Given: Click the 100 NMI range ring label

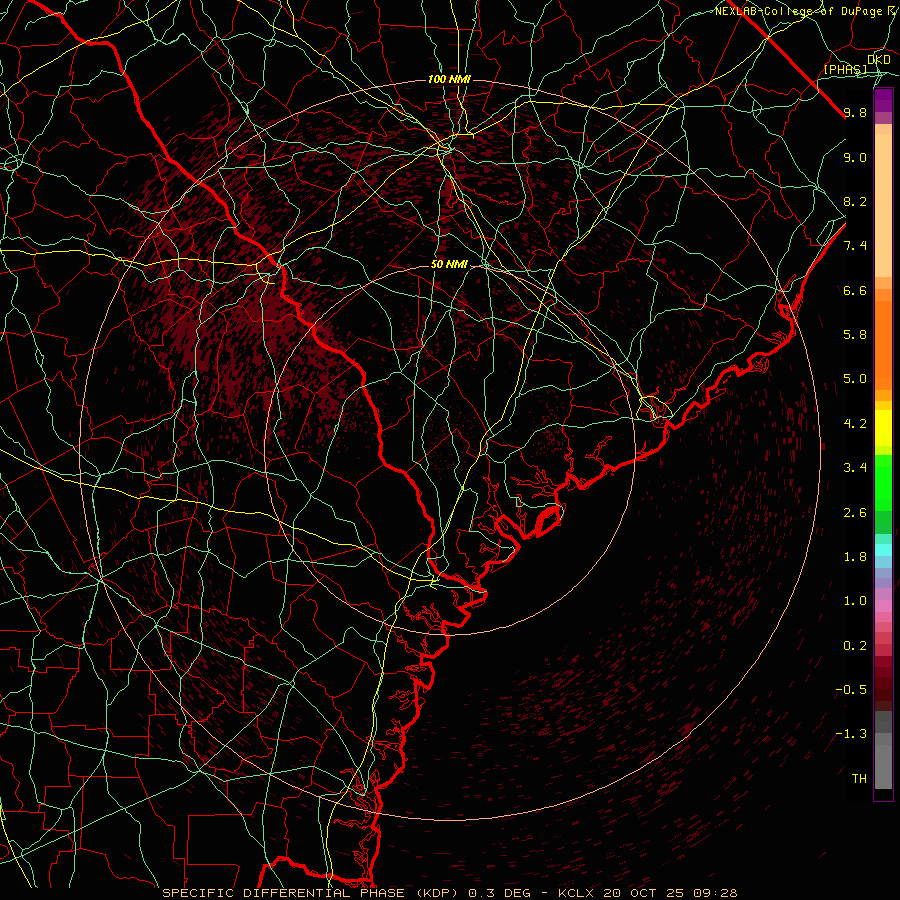Looking at the screenshot, I should tap(449, 79).
